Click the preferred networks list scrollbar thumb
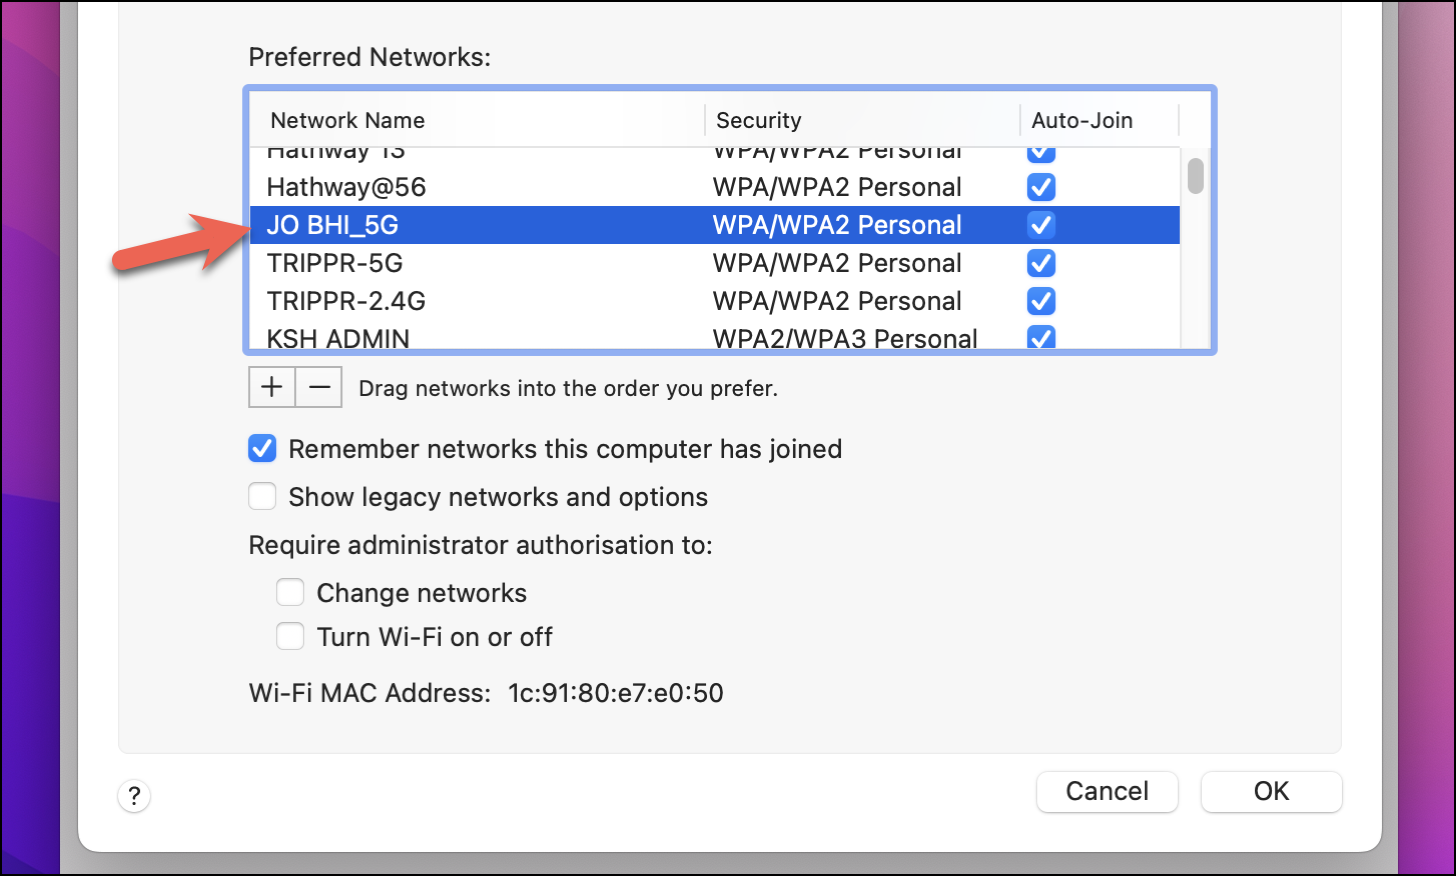This screenshot has height=876, width=1456. pyautogui.click(x=1195, y=176)
